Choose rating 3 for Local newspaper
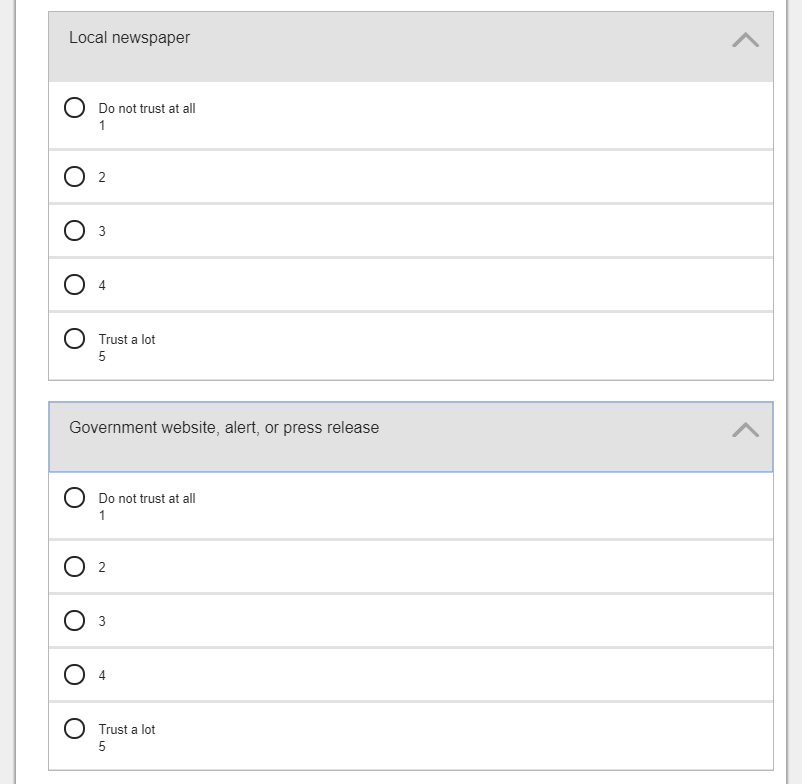Screen dimensions: 802x784 coord(75,231)
